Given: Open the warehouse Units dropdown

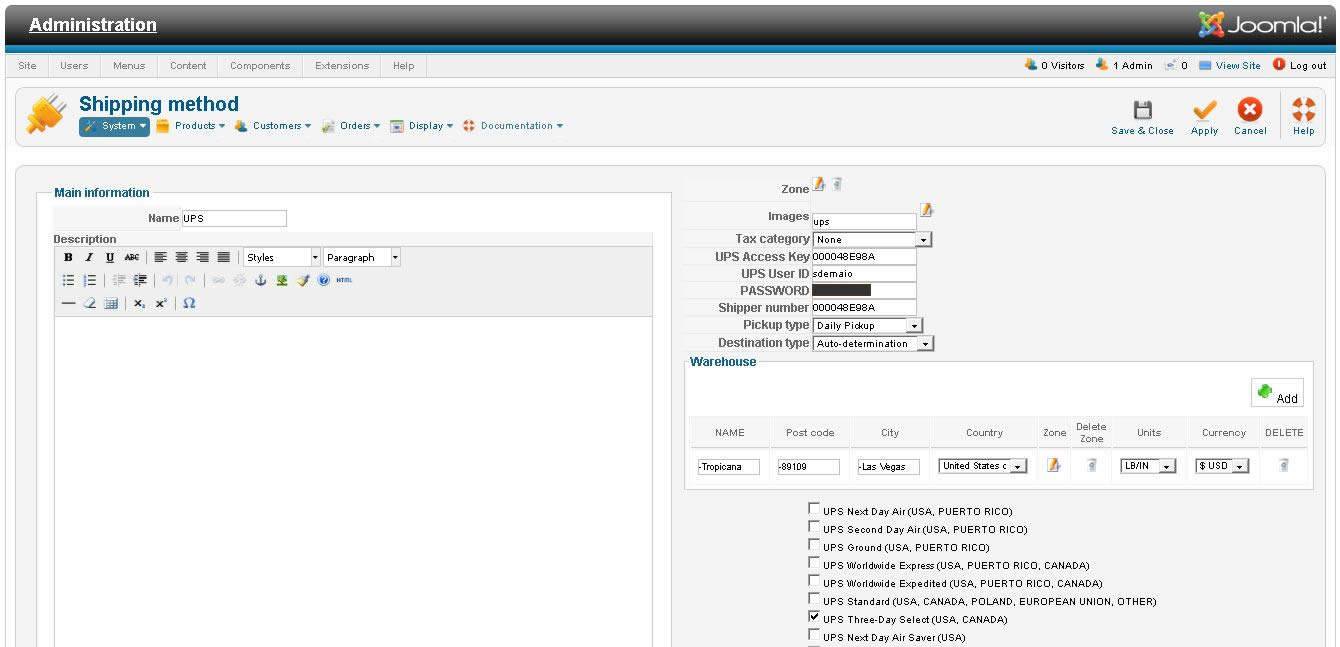Looking at the screenshot, I should tap(1148, 466).
